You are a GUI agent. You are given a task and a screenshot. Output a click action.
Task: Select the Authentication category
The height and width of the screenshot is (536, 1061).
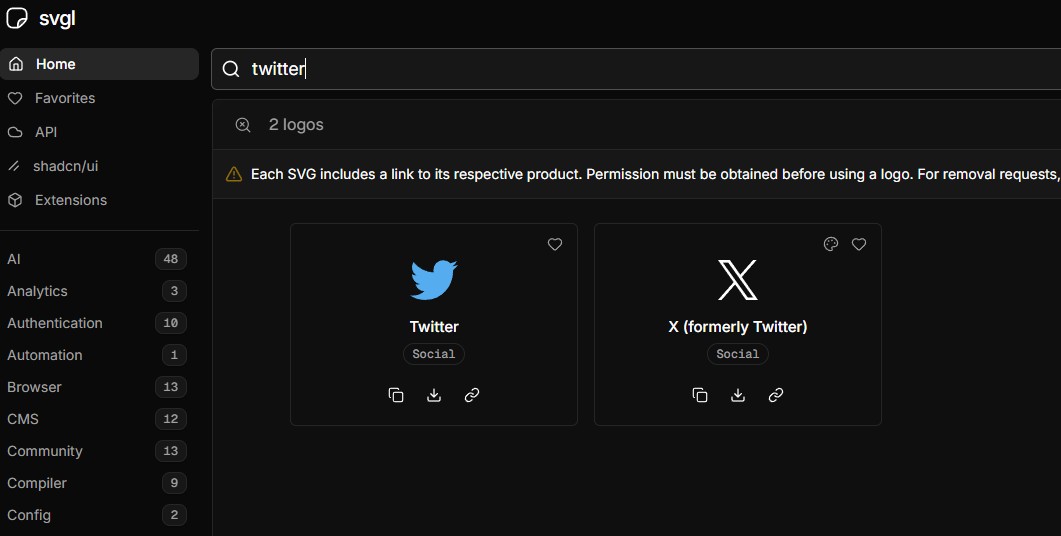[55, 323]
